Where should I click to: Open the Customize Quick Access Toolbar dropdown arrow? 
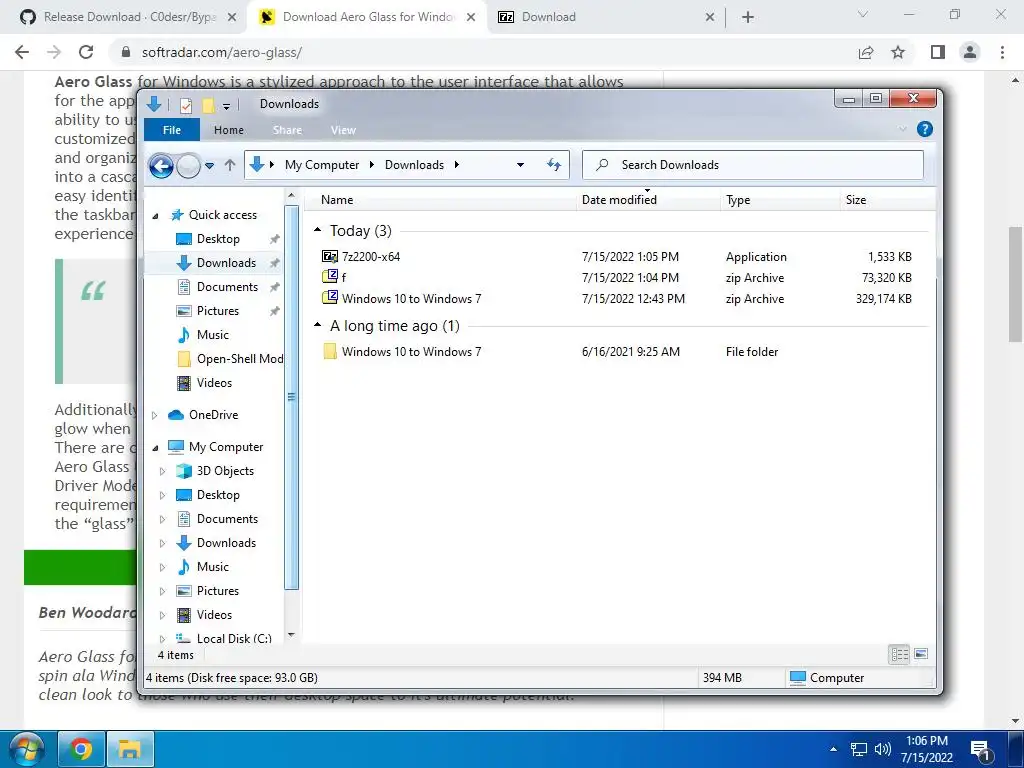[226, 106]
